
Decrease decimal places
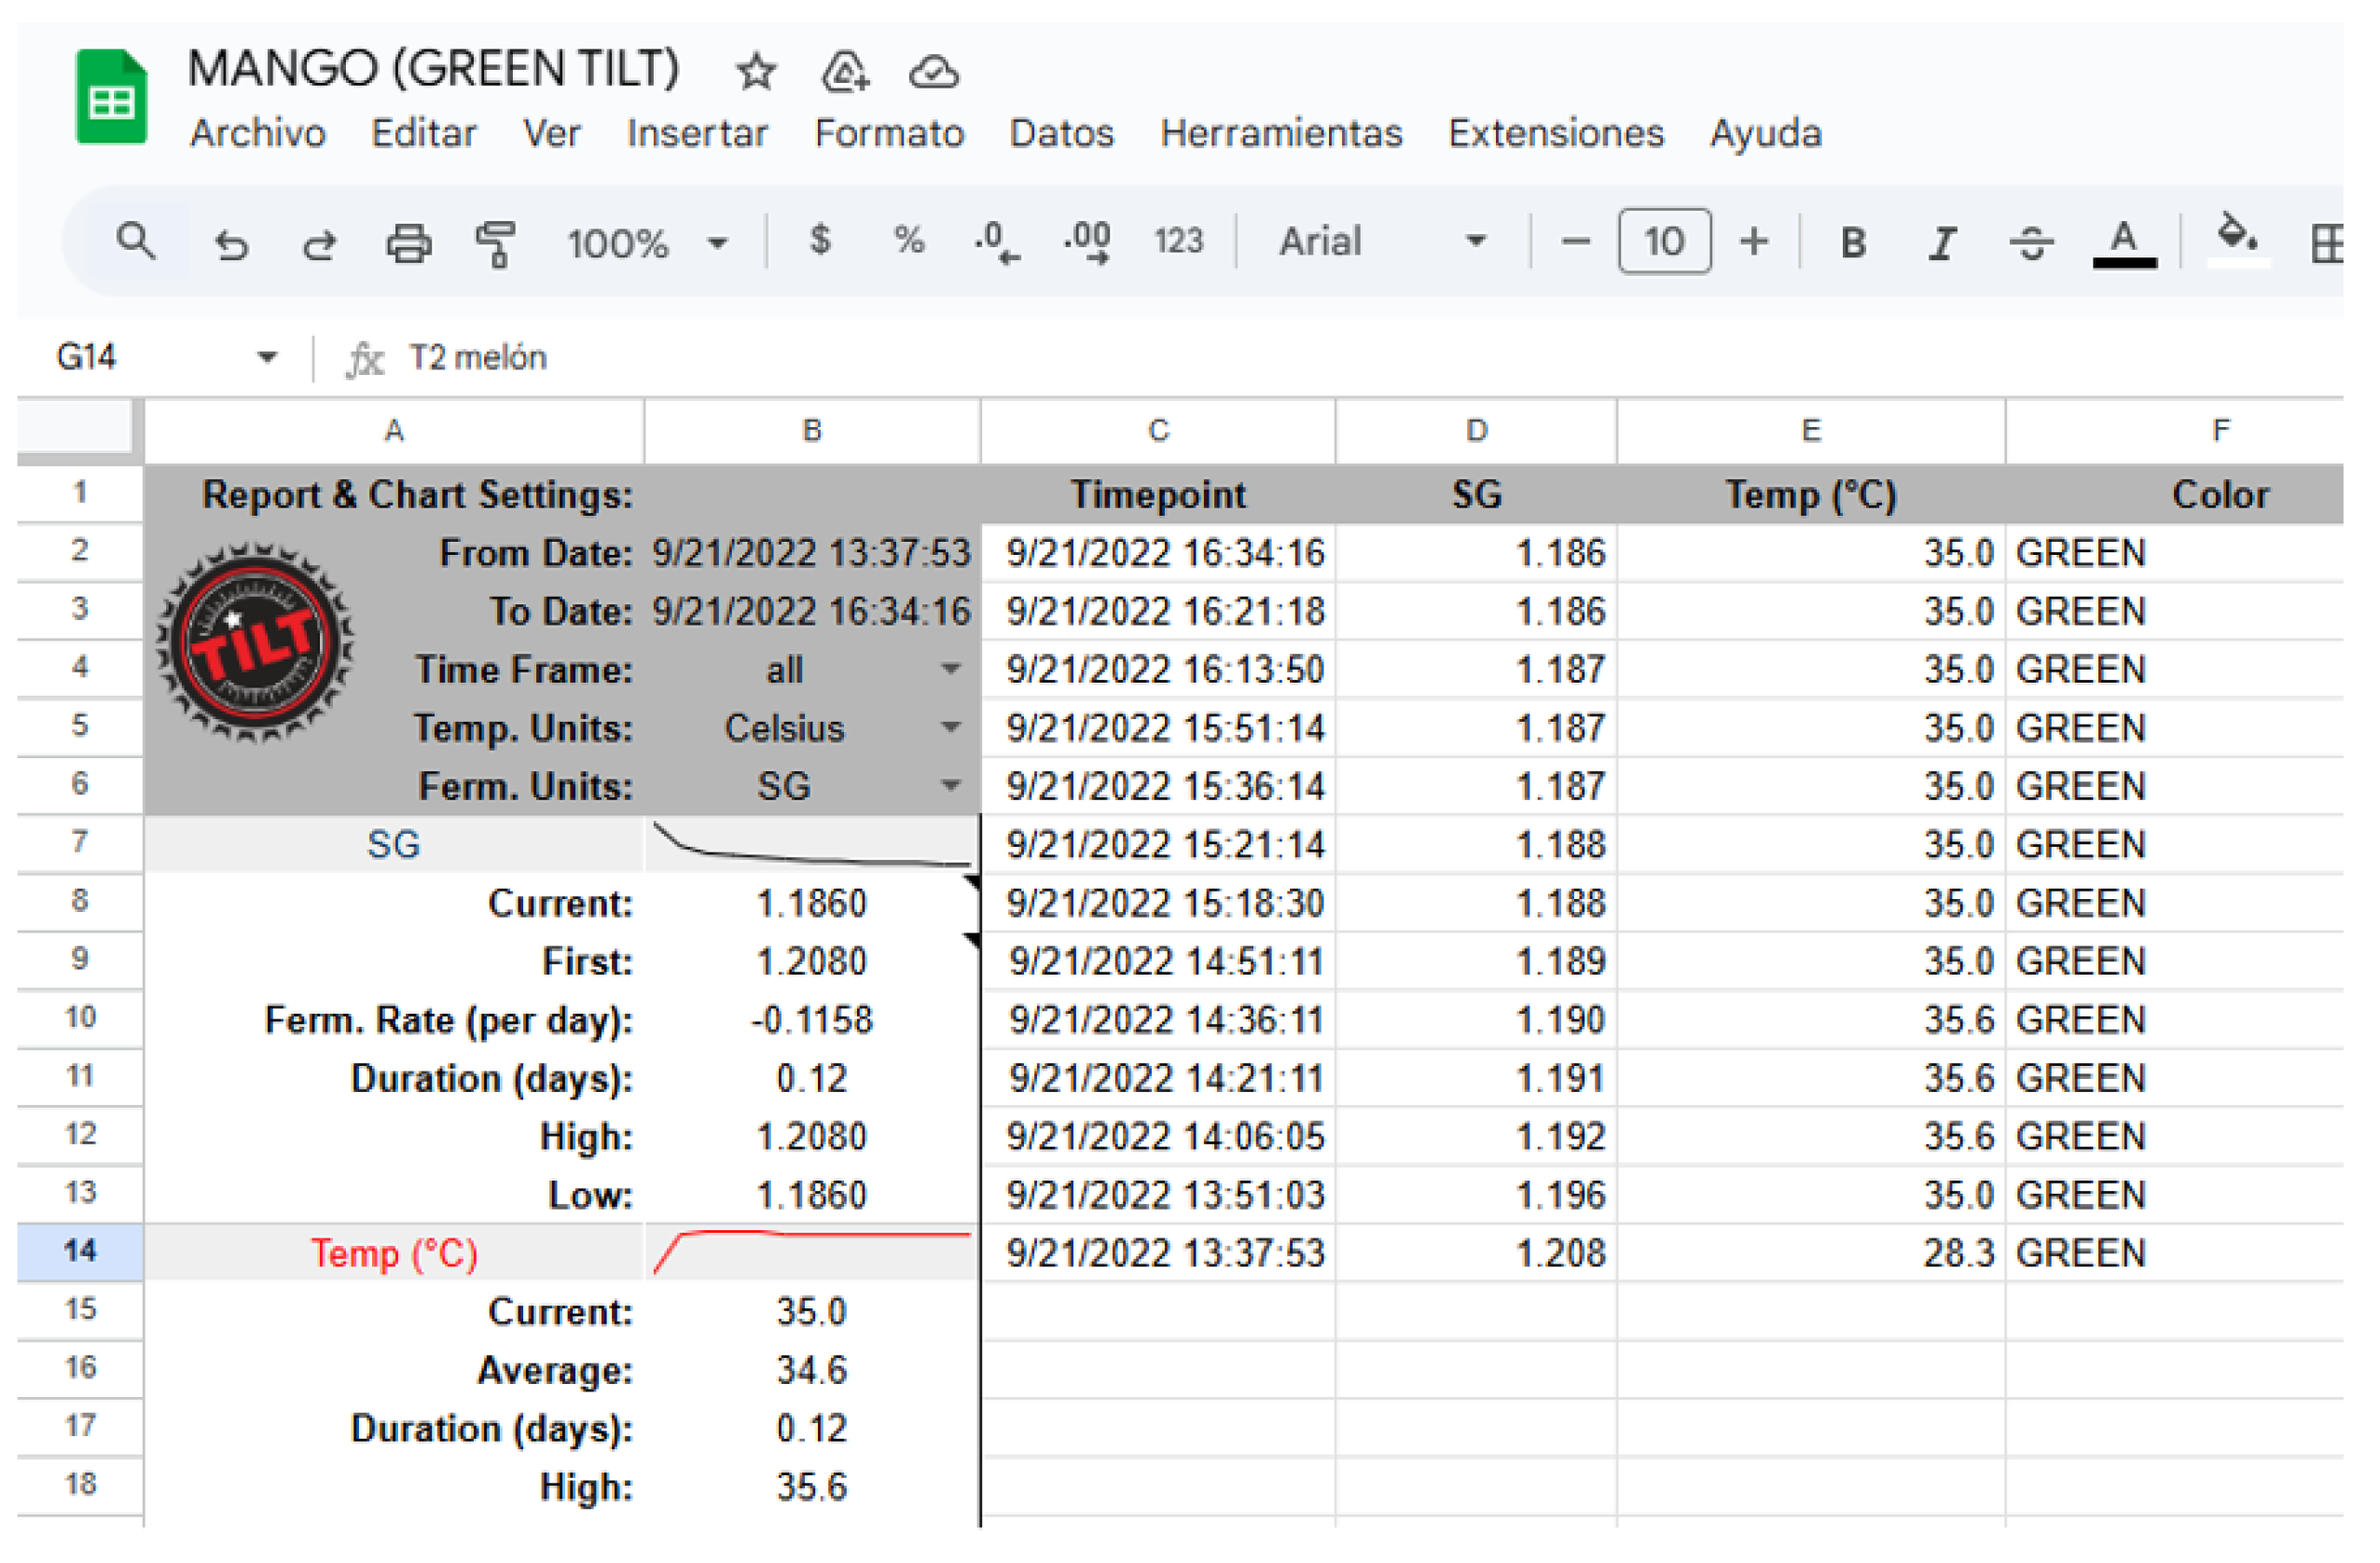995,241
